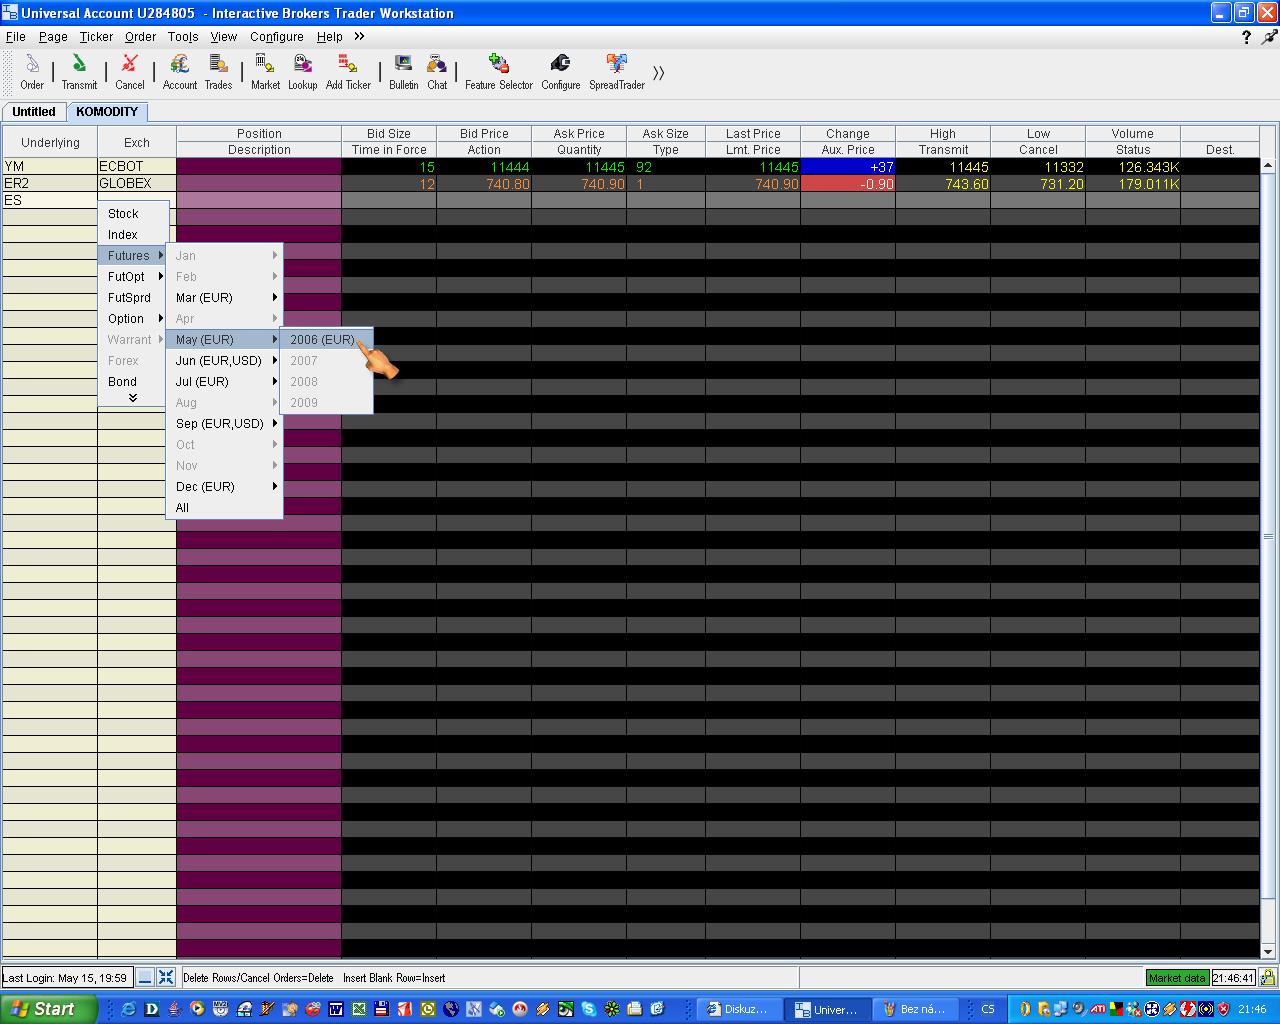Click the Cancel order icon
The width and height of the screenshot is (1280, 1024).
coord(130,72)
